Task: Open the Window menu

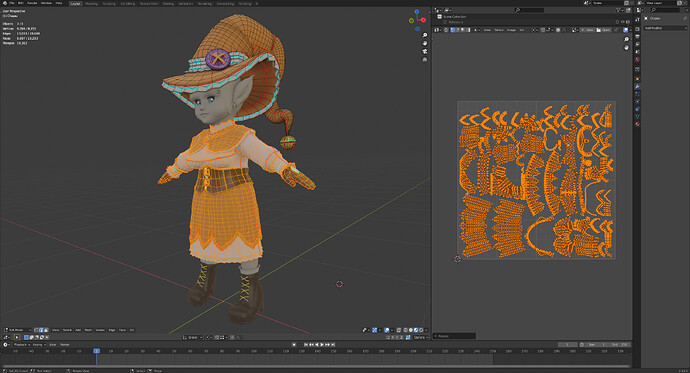Action: 46,3
